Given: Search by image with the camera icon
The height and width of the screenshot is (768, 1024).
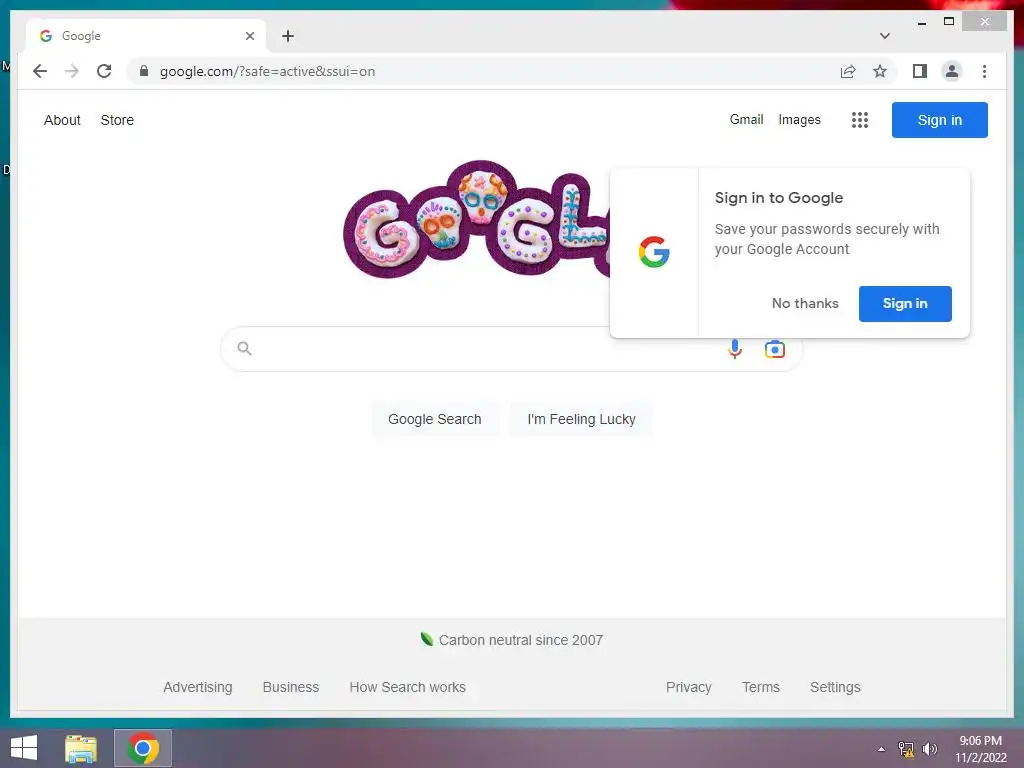Looking at the screenshot, I should 775,349.
